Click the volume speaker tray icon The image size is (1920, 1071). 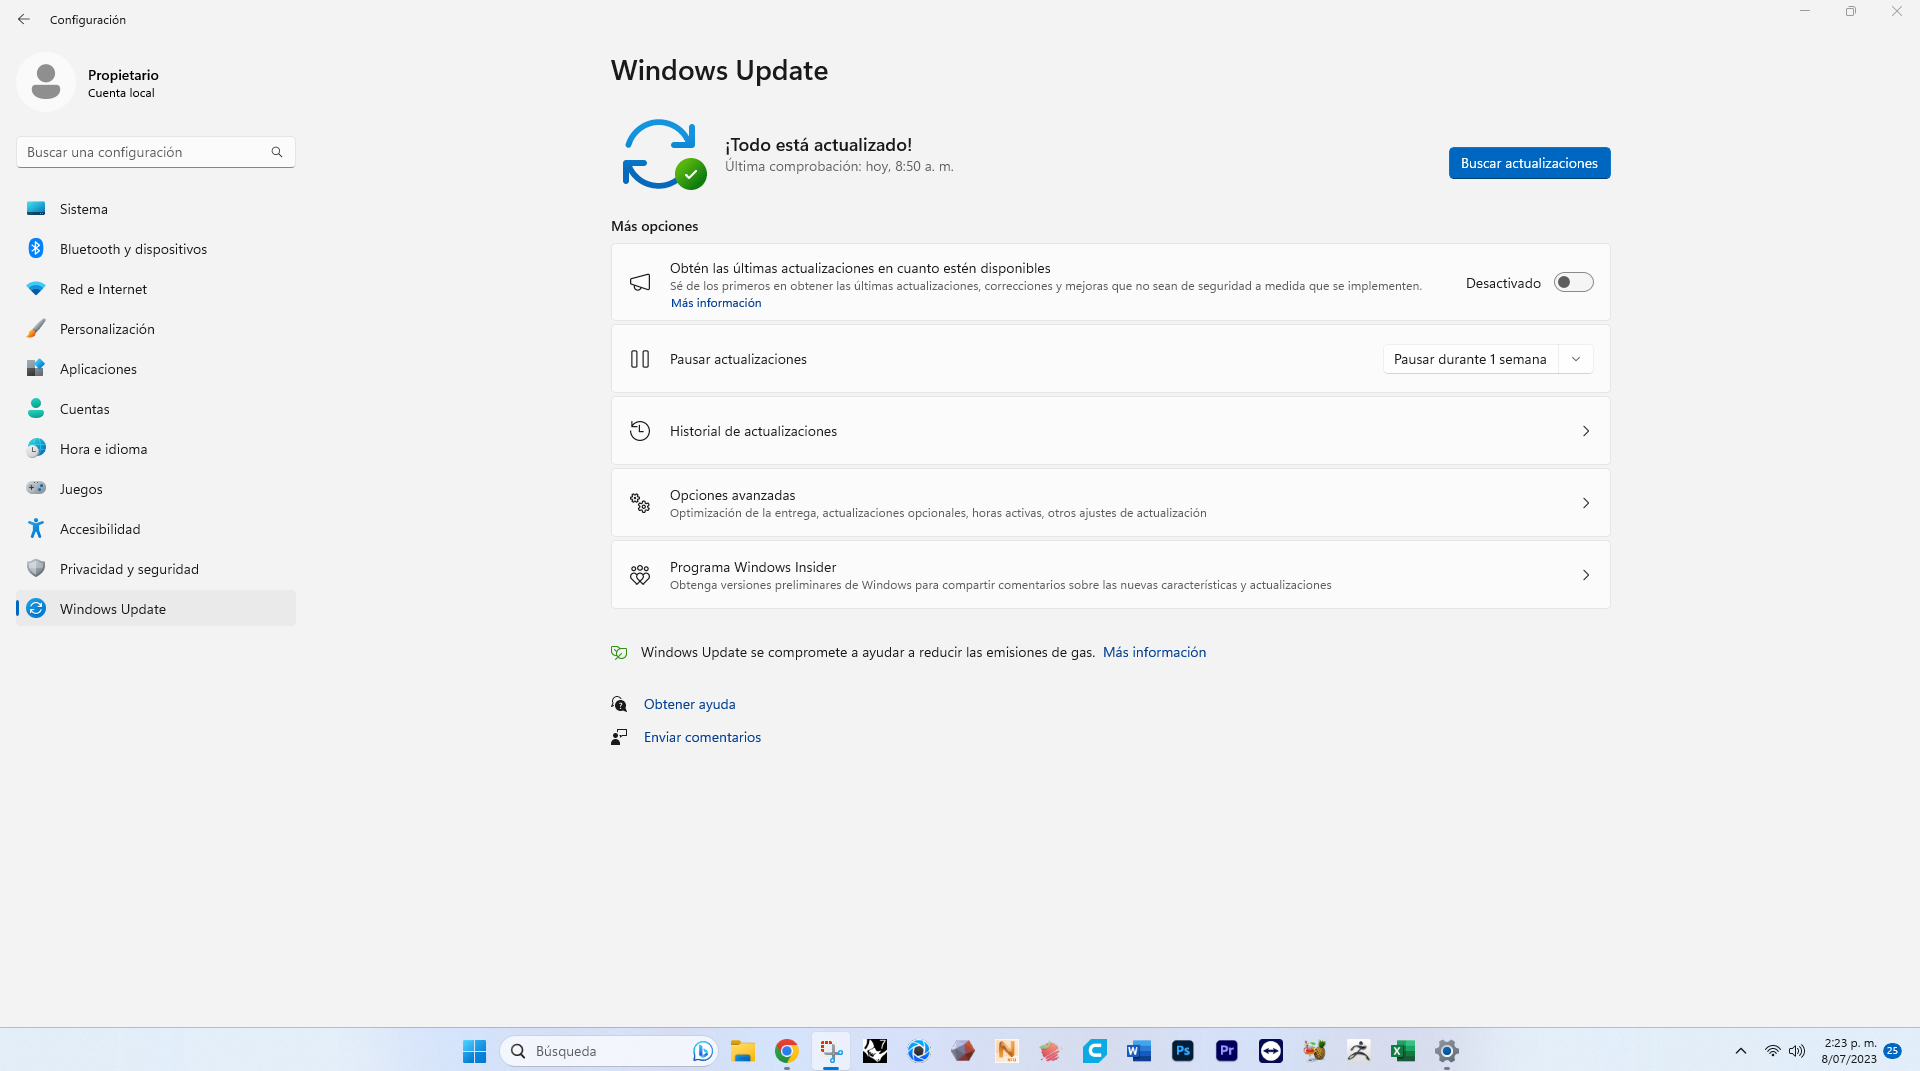point(1797,1051)
